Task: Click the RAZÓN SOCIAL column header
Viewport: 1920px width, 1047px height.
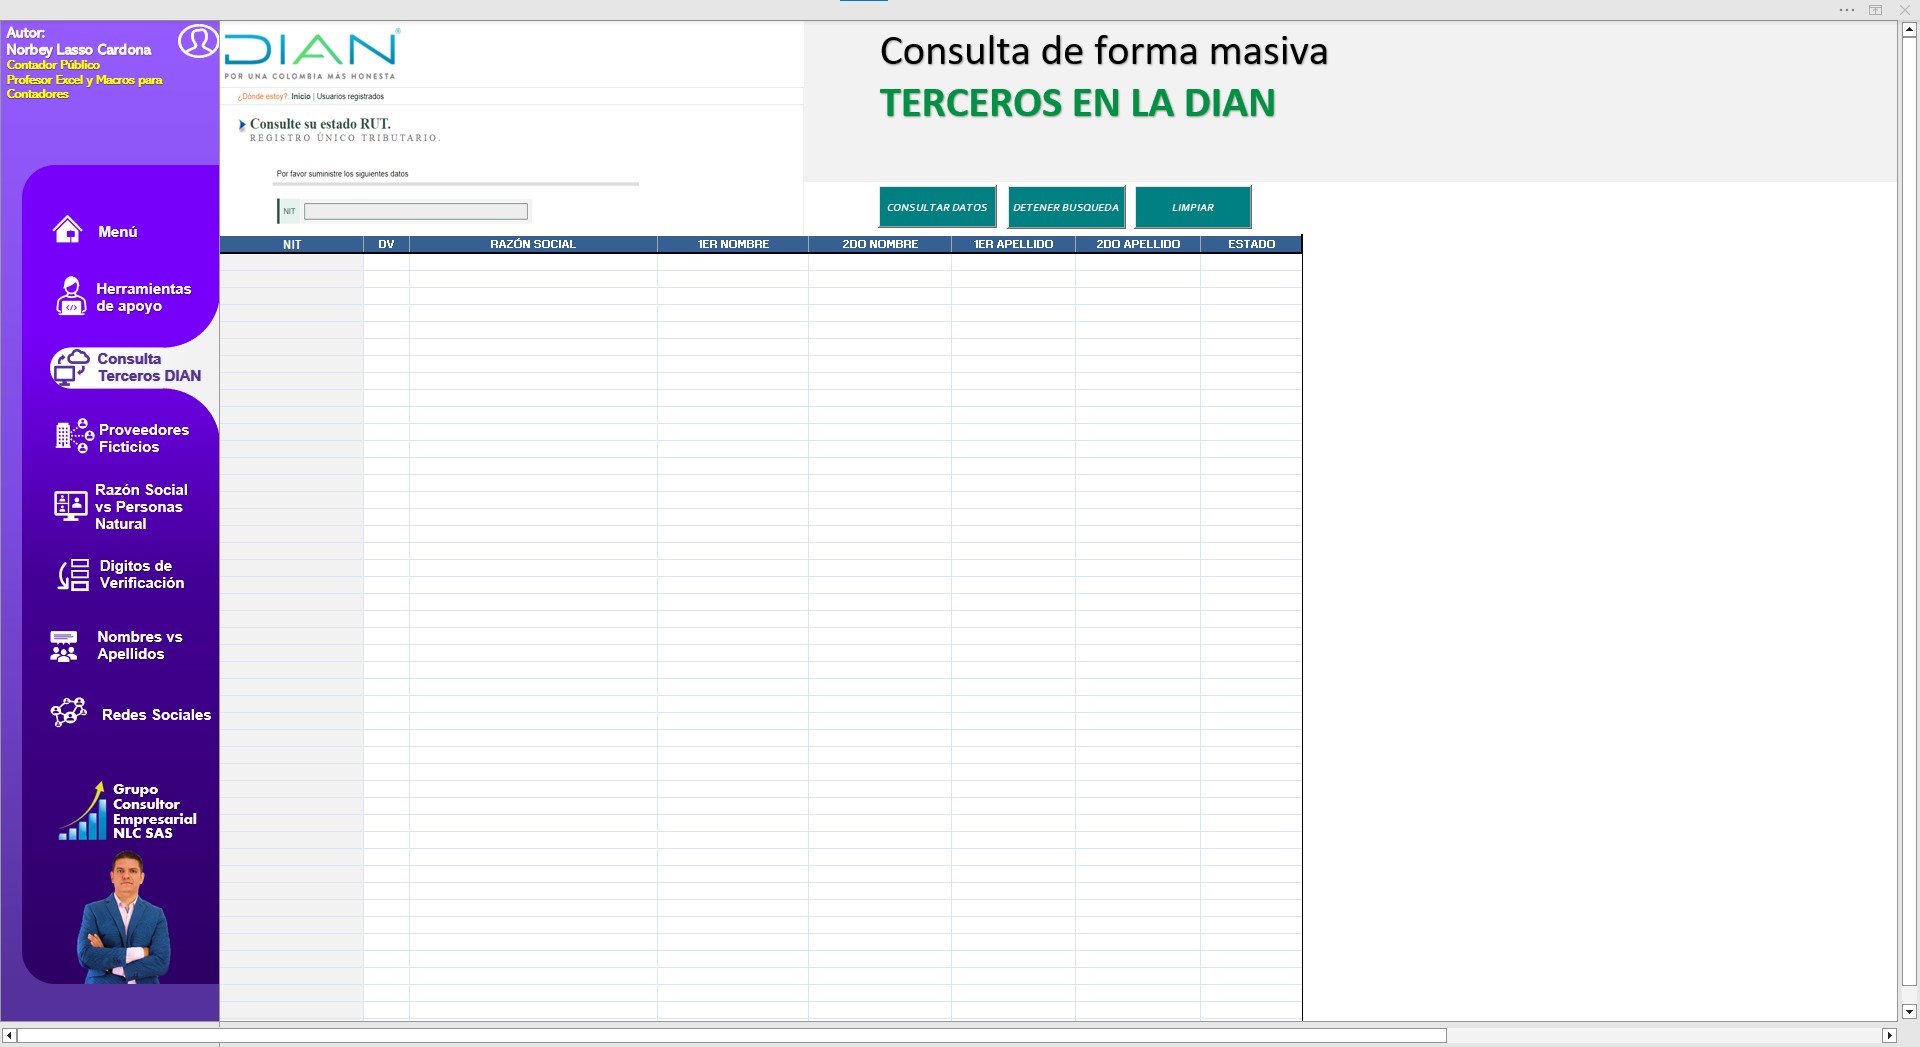Action: (x=533, y=244)
